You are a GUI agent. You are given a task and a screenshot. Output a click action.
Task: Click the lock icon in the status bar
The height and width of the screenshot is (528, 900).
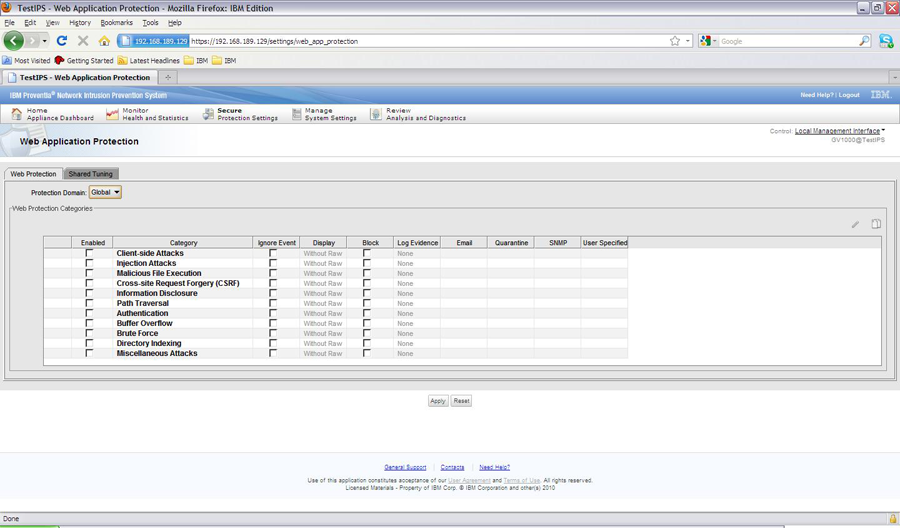pyautogui.click(x=893, y=518)
